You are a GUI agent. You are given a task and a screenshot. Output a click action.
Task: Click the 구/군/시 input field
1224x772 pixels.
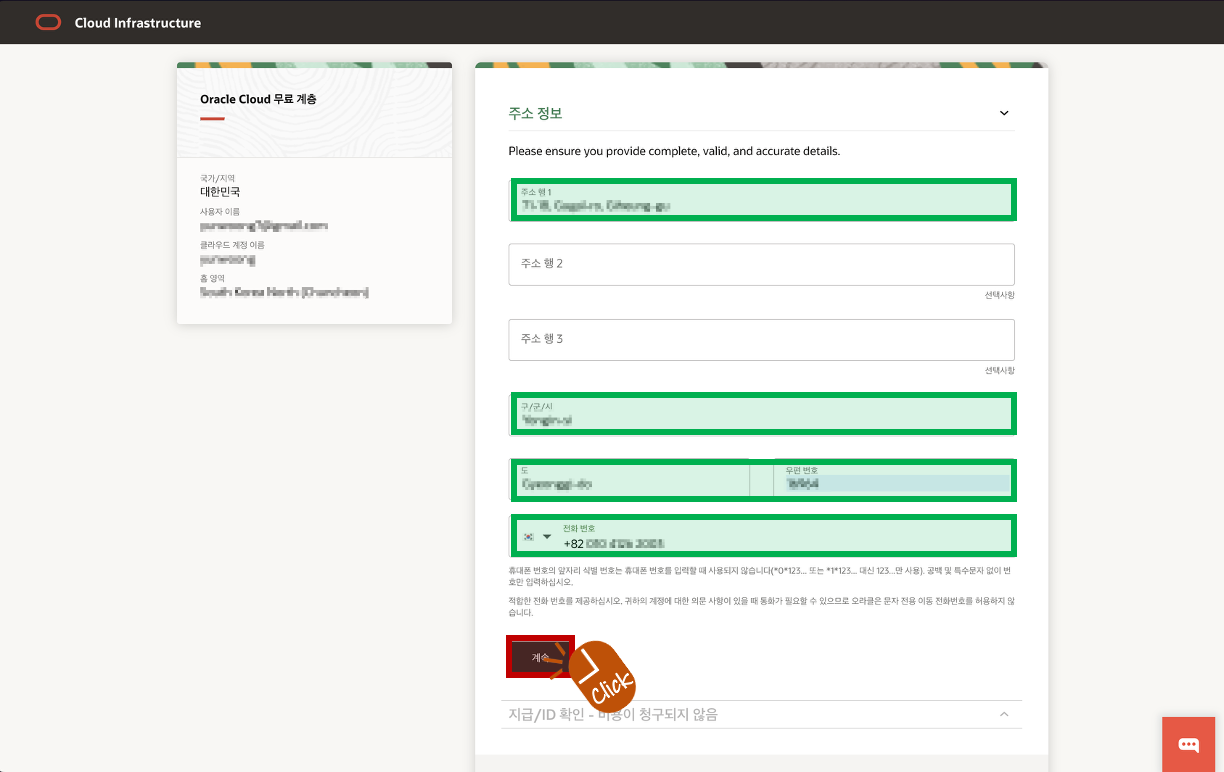[x=764, y=414]
